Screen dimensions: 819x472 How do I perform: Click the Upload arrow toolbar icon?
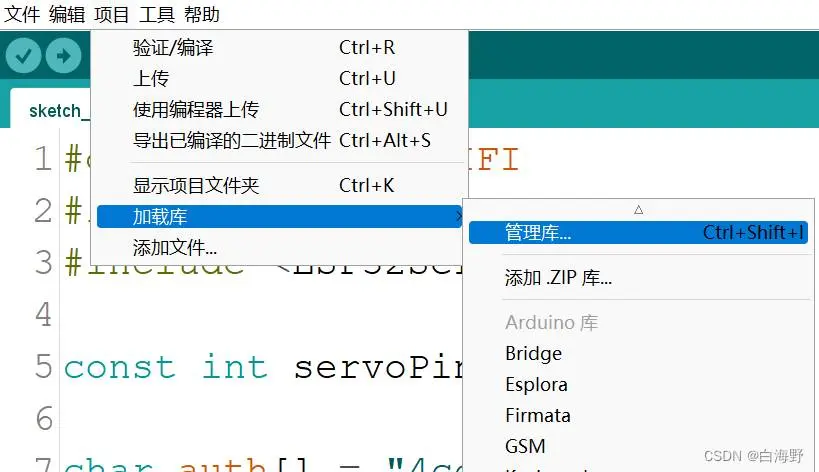coord(63,55)
